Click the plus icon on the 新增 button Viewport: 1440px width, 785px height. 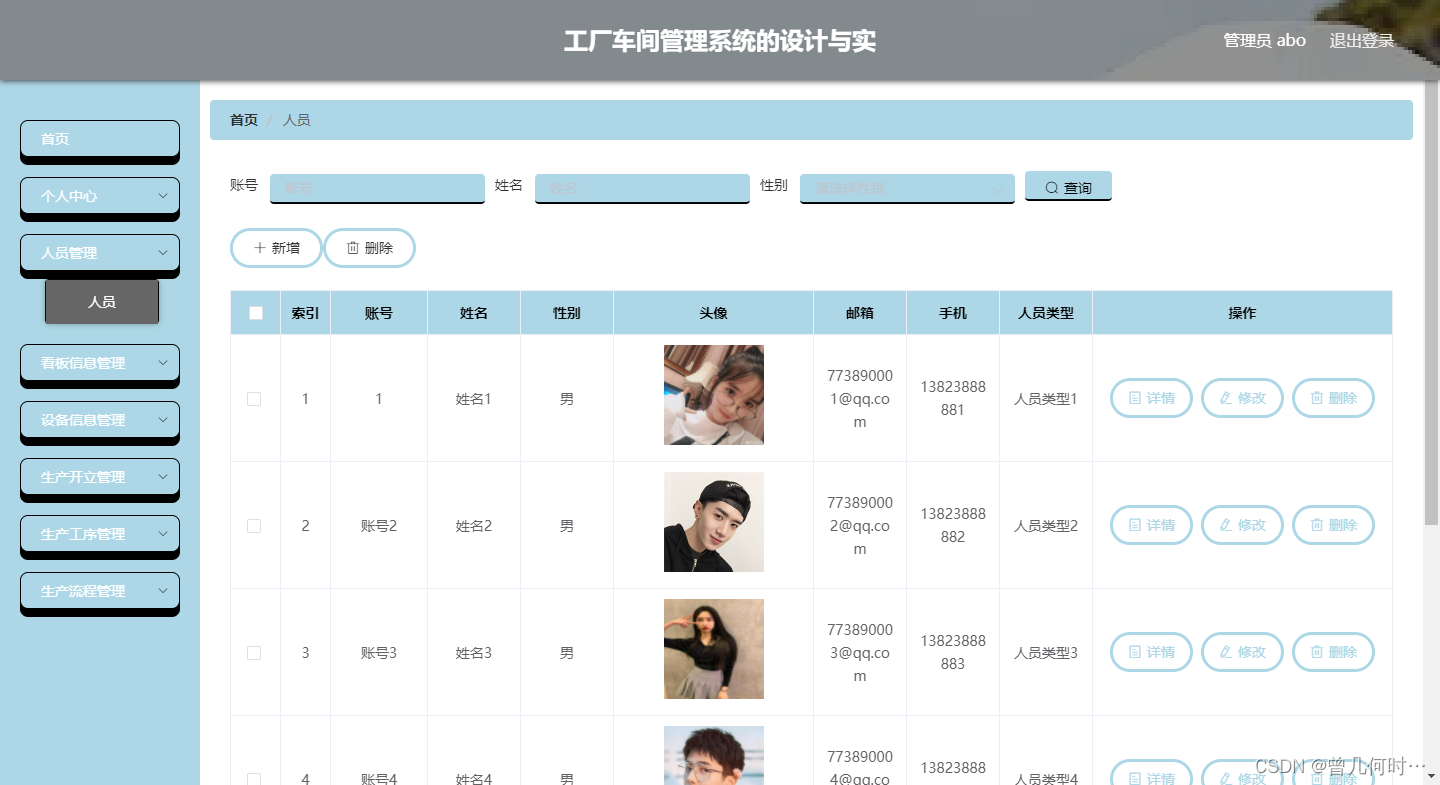(262, 248)
